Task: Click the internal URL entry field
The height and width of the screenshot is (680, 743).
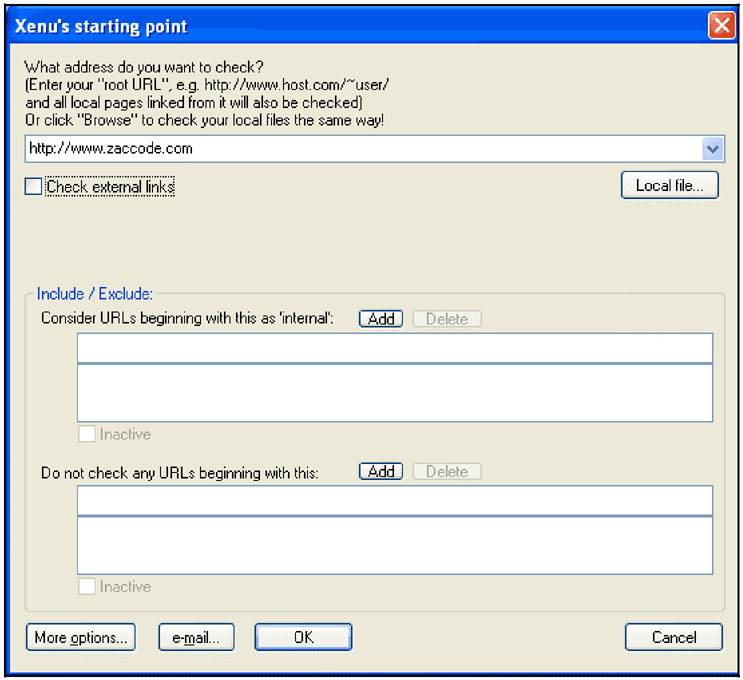Action: [395, 348]
